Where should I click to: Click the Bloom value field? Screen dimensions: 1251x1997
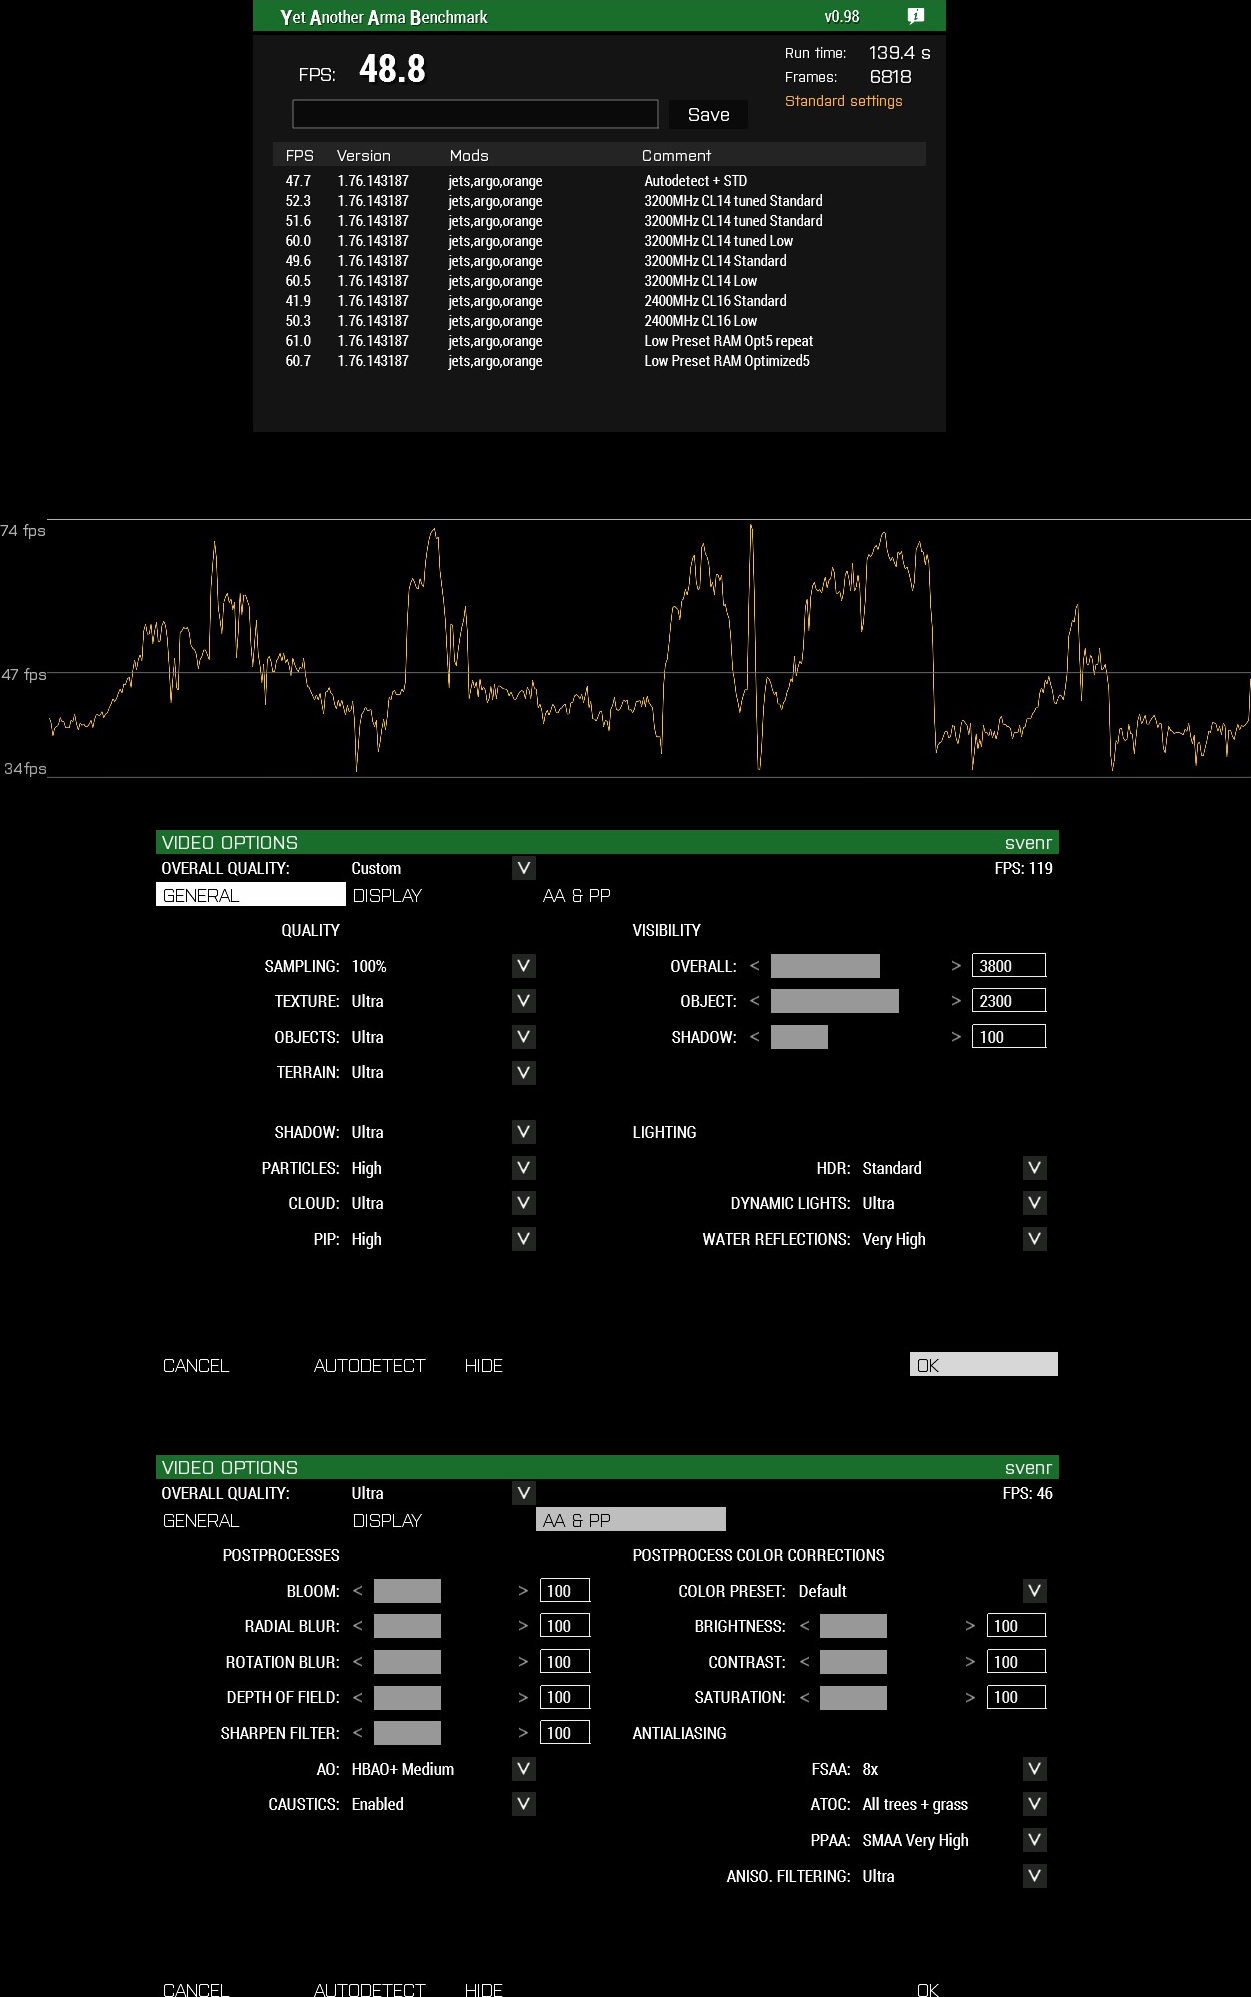tap(565, 1591)
